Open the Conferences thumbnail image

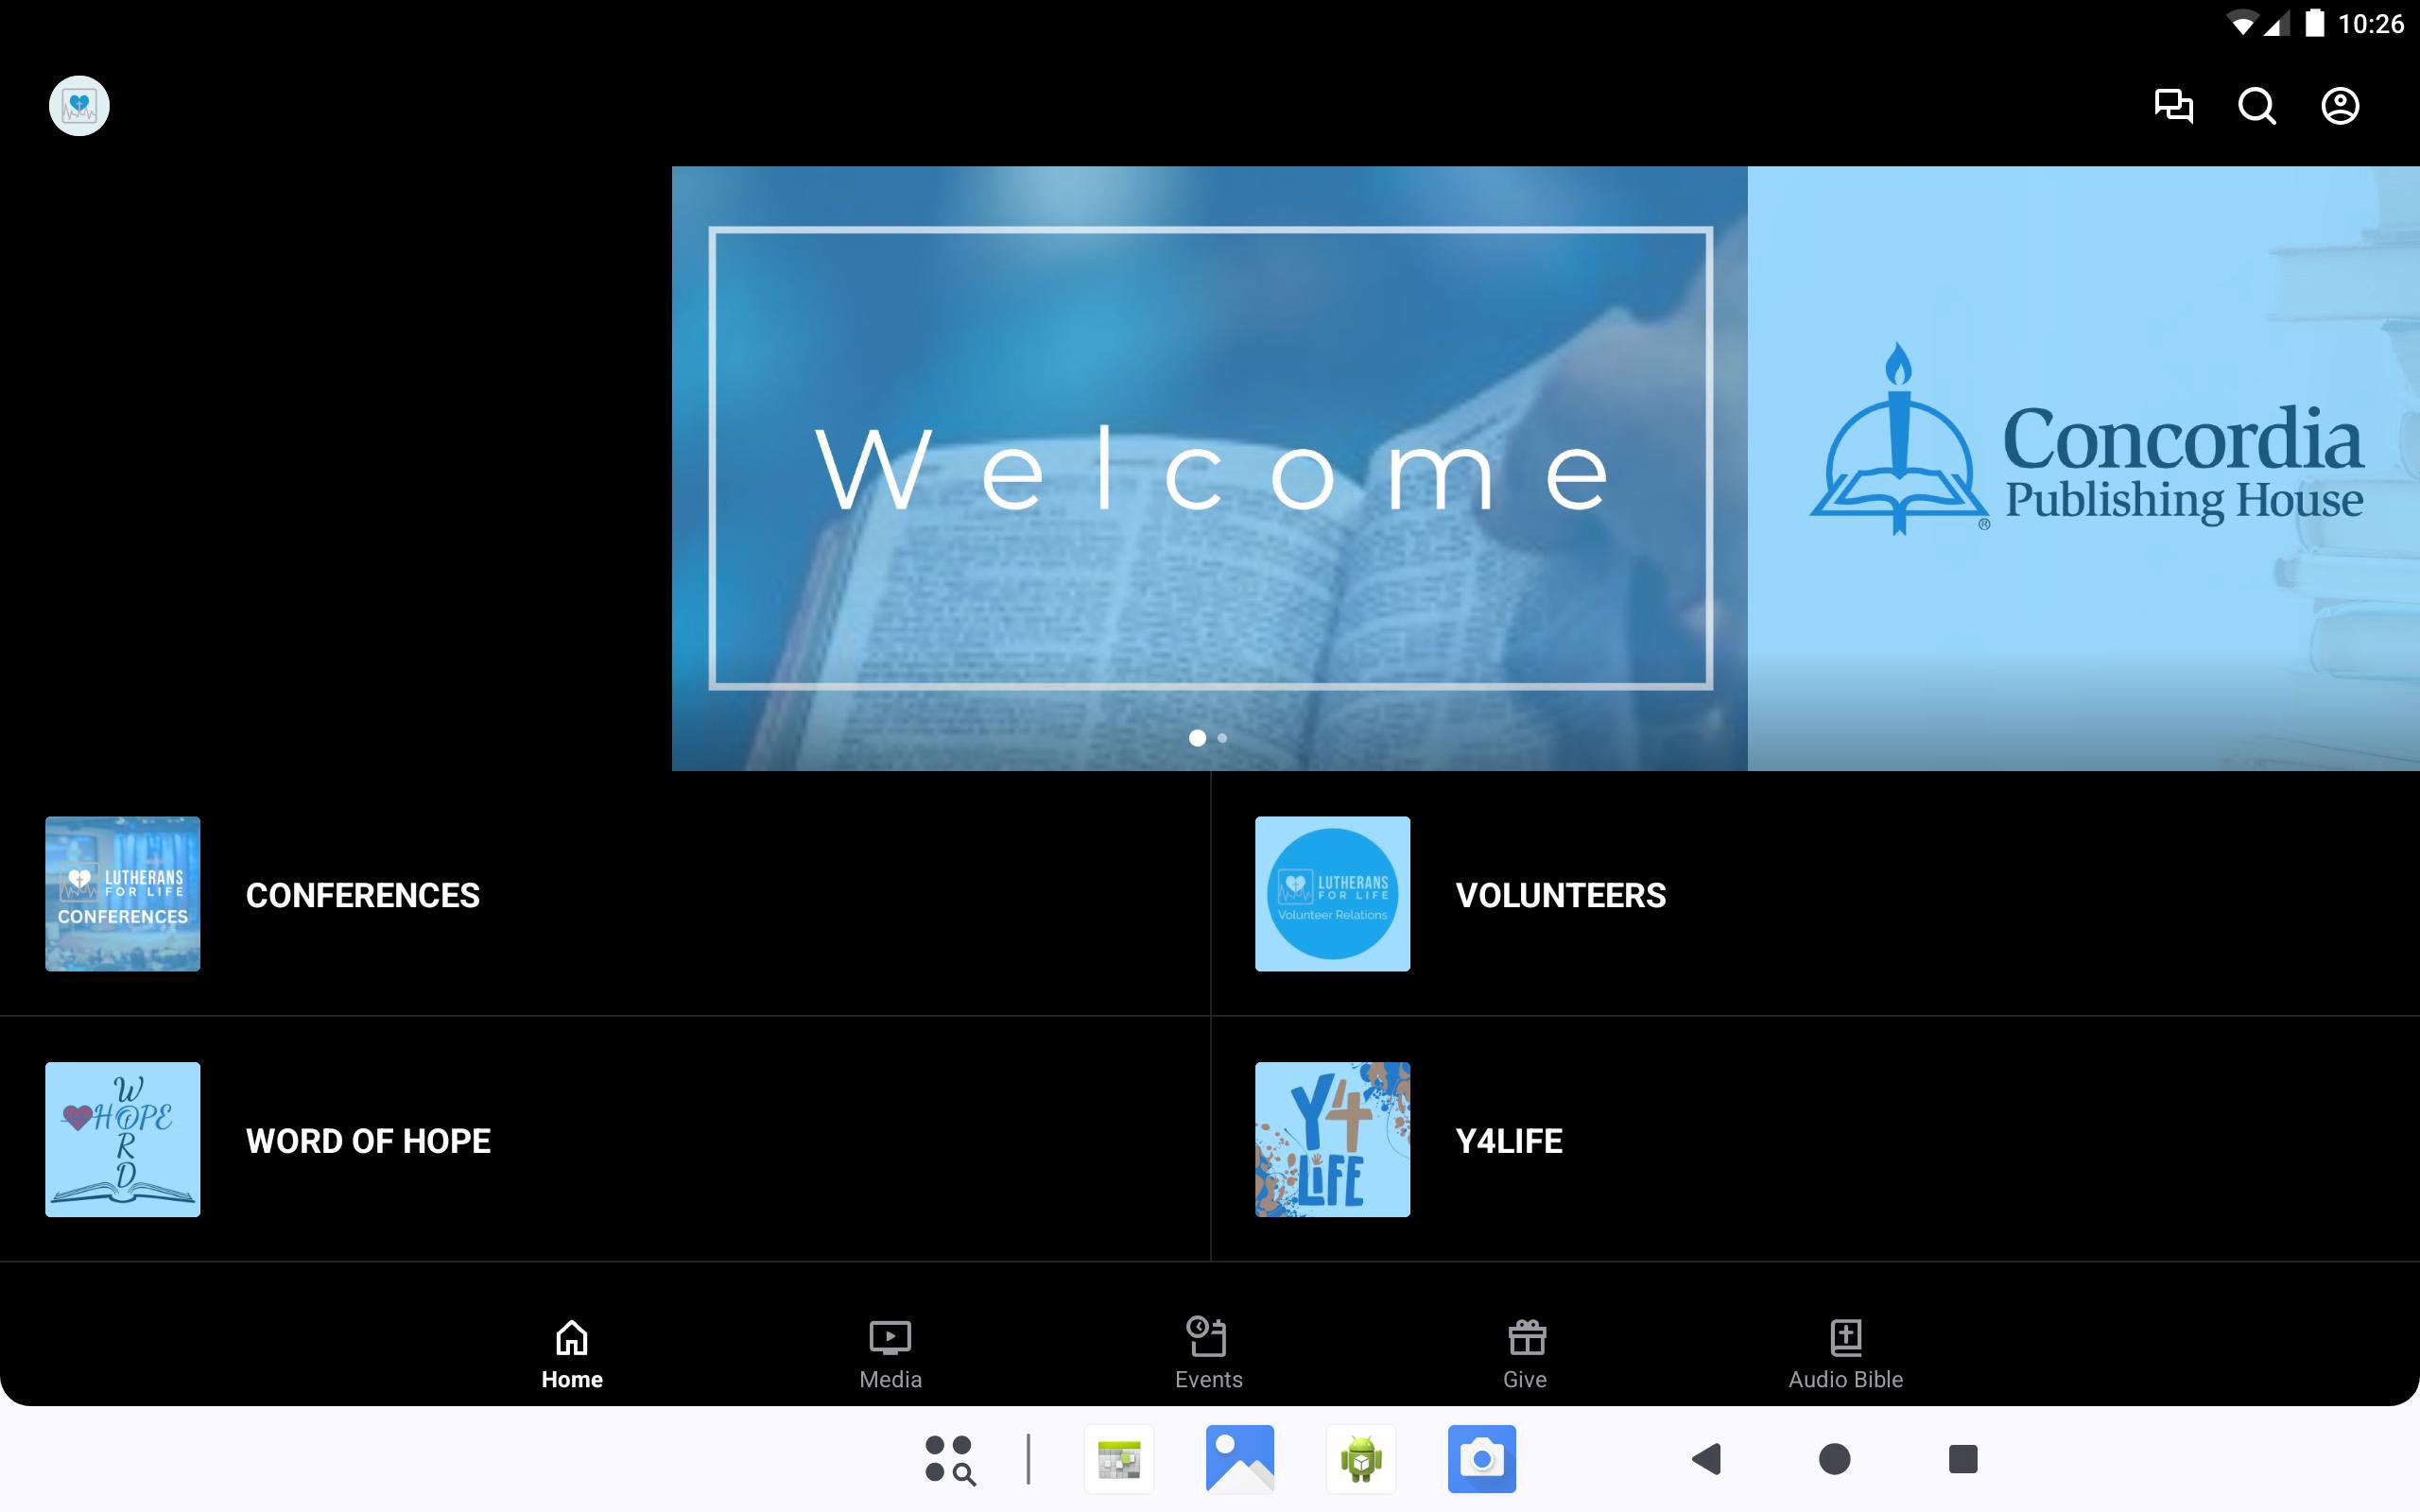tap(122, 894)
